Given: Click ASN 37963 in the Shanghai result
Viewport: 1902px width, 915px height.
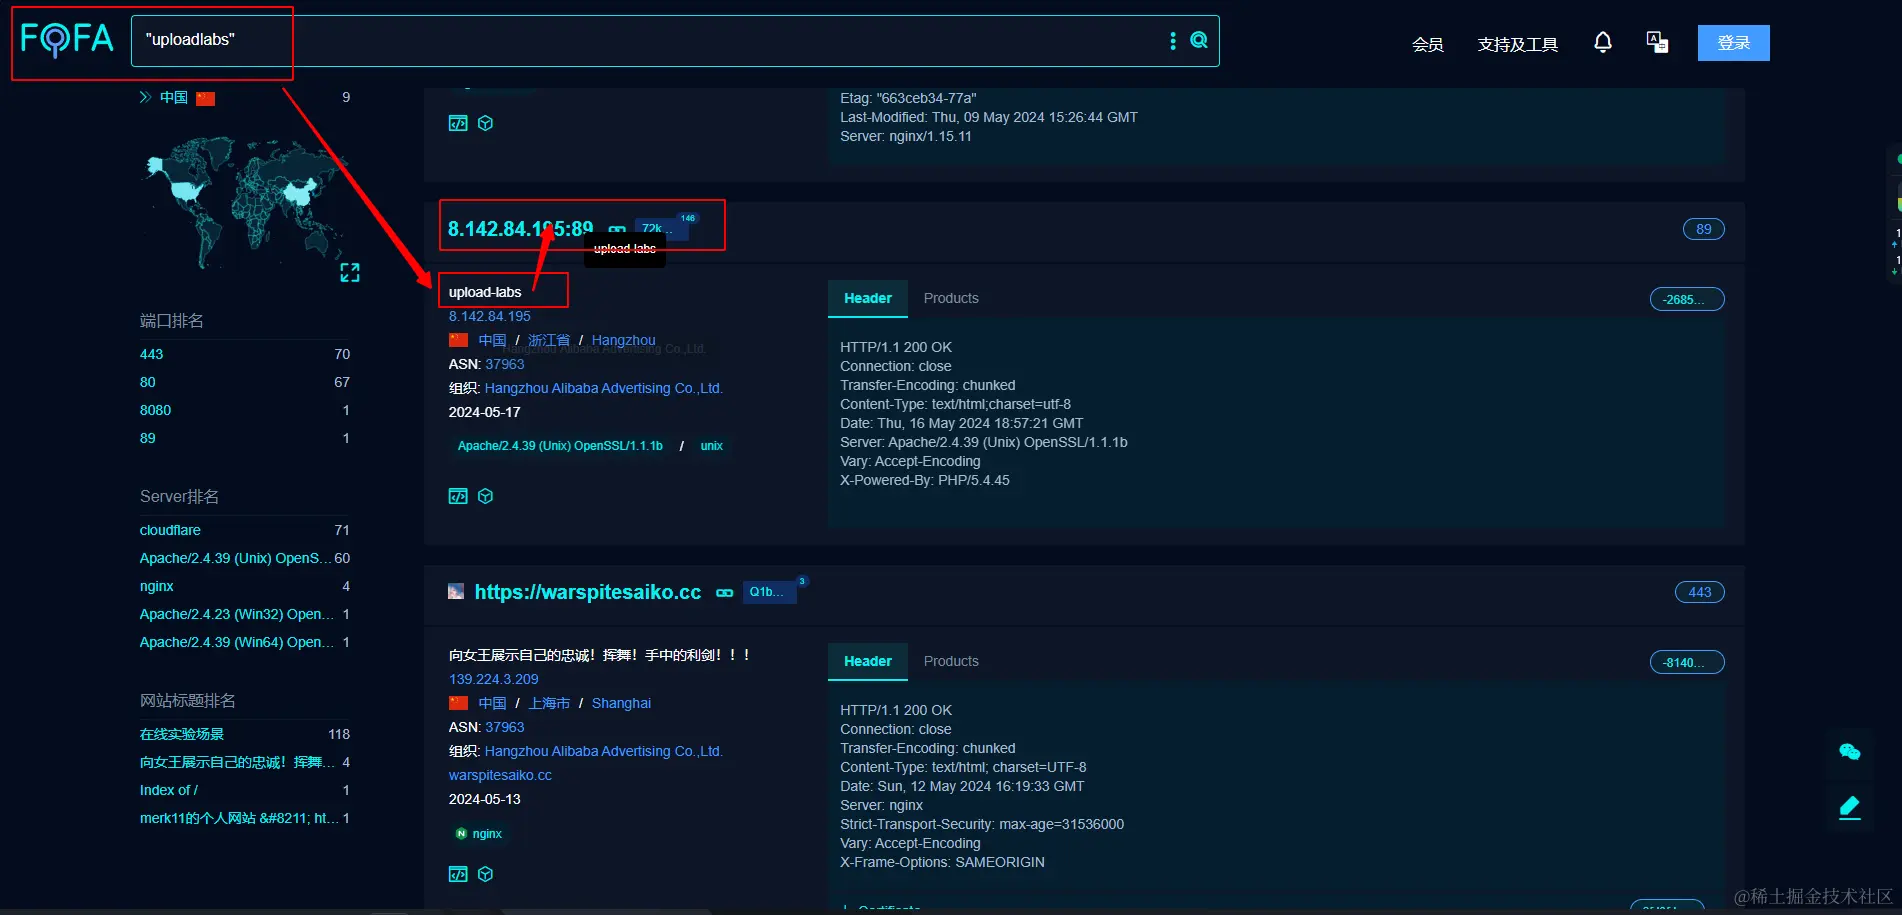Looking at the screenshot, I should pyautogui.click(x=505, y=727).
